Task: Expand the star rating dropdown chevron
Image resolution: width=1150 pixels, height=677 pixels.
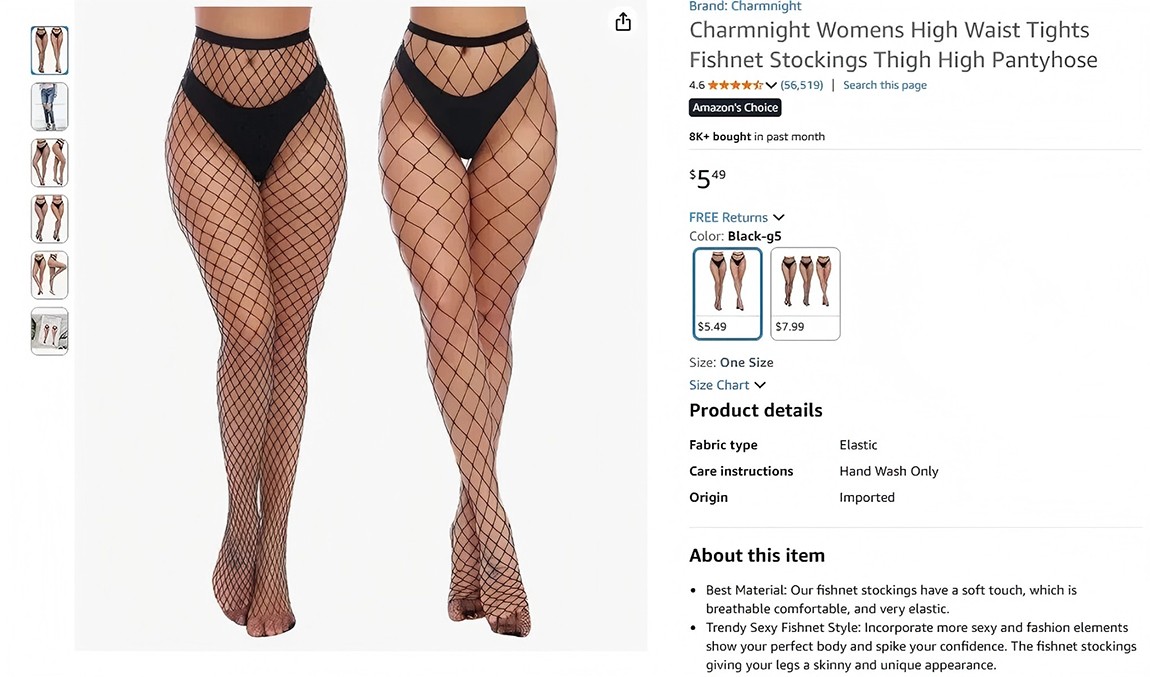Action: pyautogui.click(x=771, y=85)
